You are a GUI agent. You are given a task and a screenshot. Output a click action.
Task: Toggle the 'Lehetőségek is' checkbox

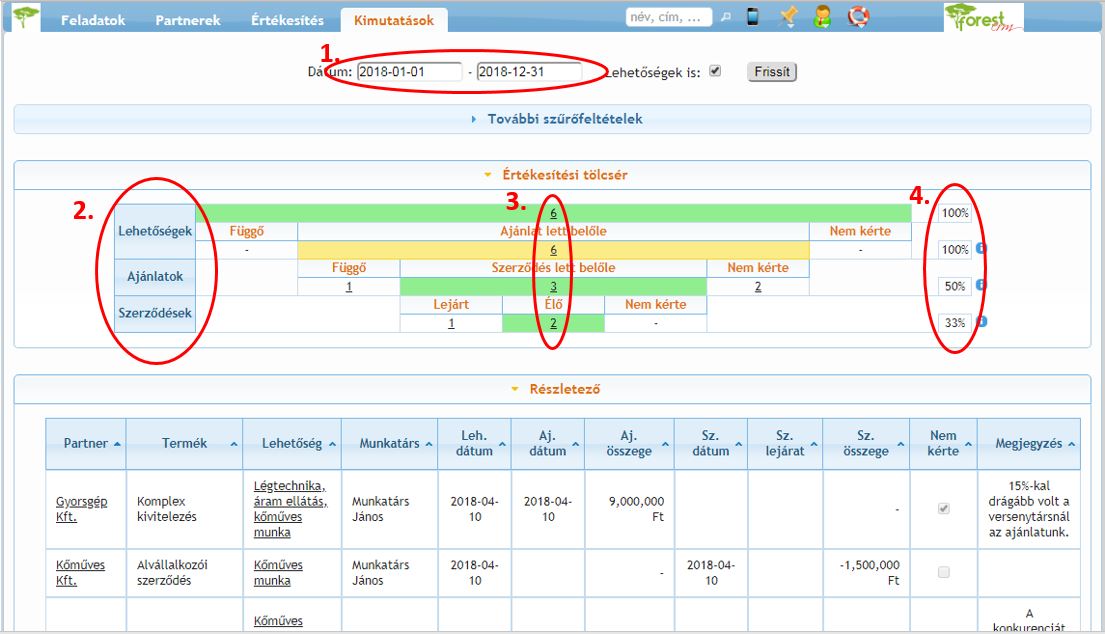click(714, 72)
